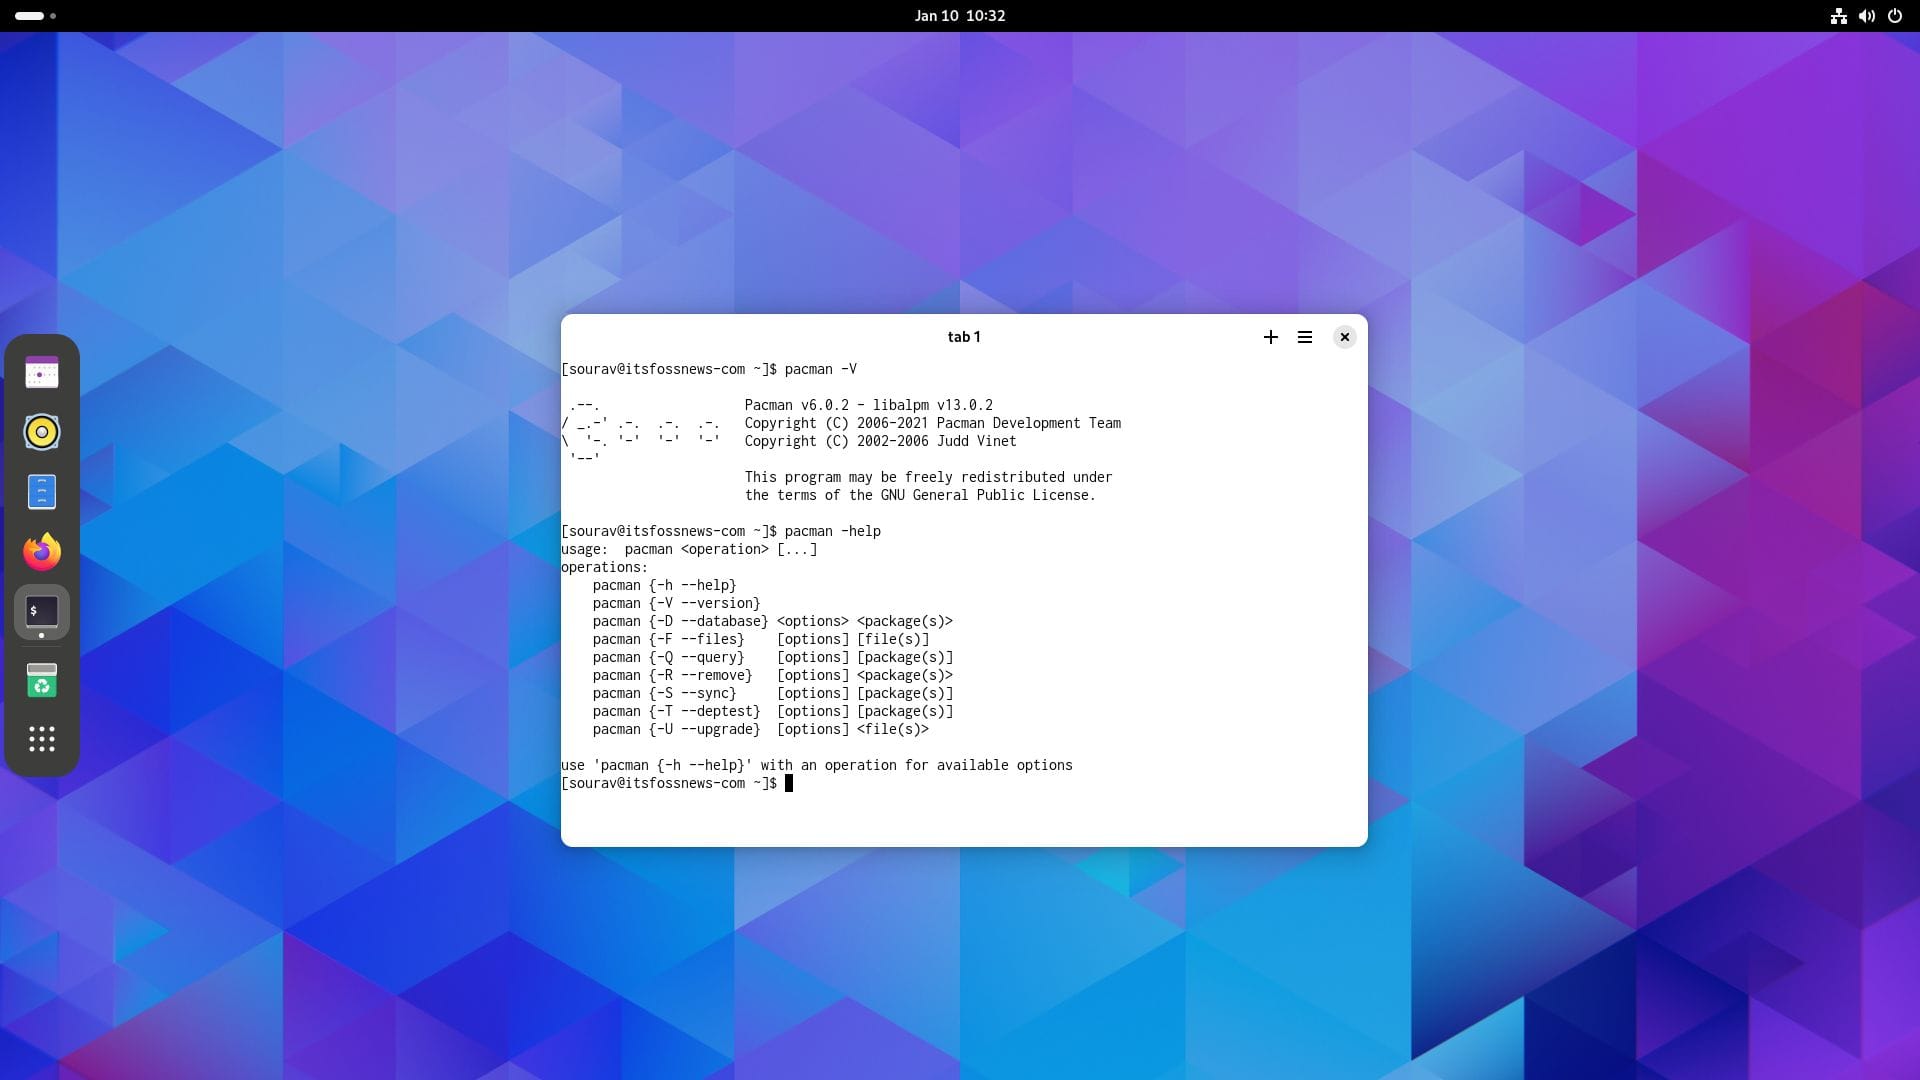Open the blue file-box app above Firefox
Screen dimensions: 1920x1080
41,491
